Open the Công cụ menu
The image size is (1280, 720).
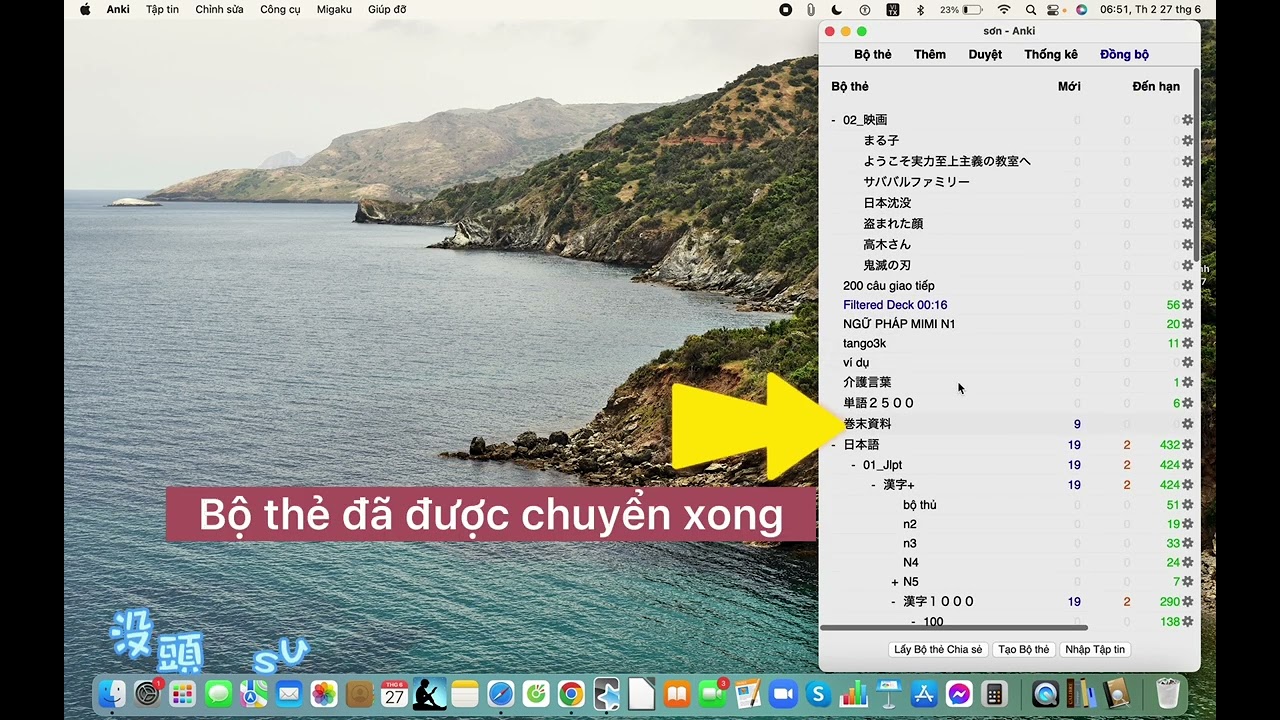pos(280,9)
